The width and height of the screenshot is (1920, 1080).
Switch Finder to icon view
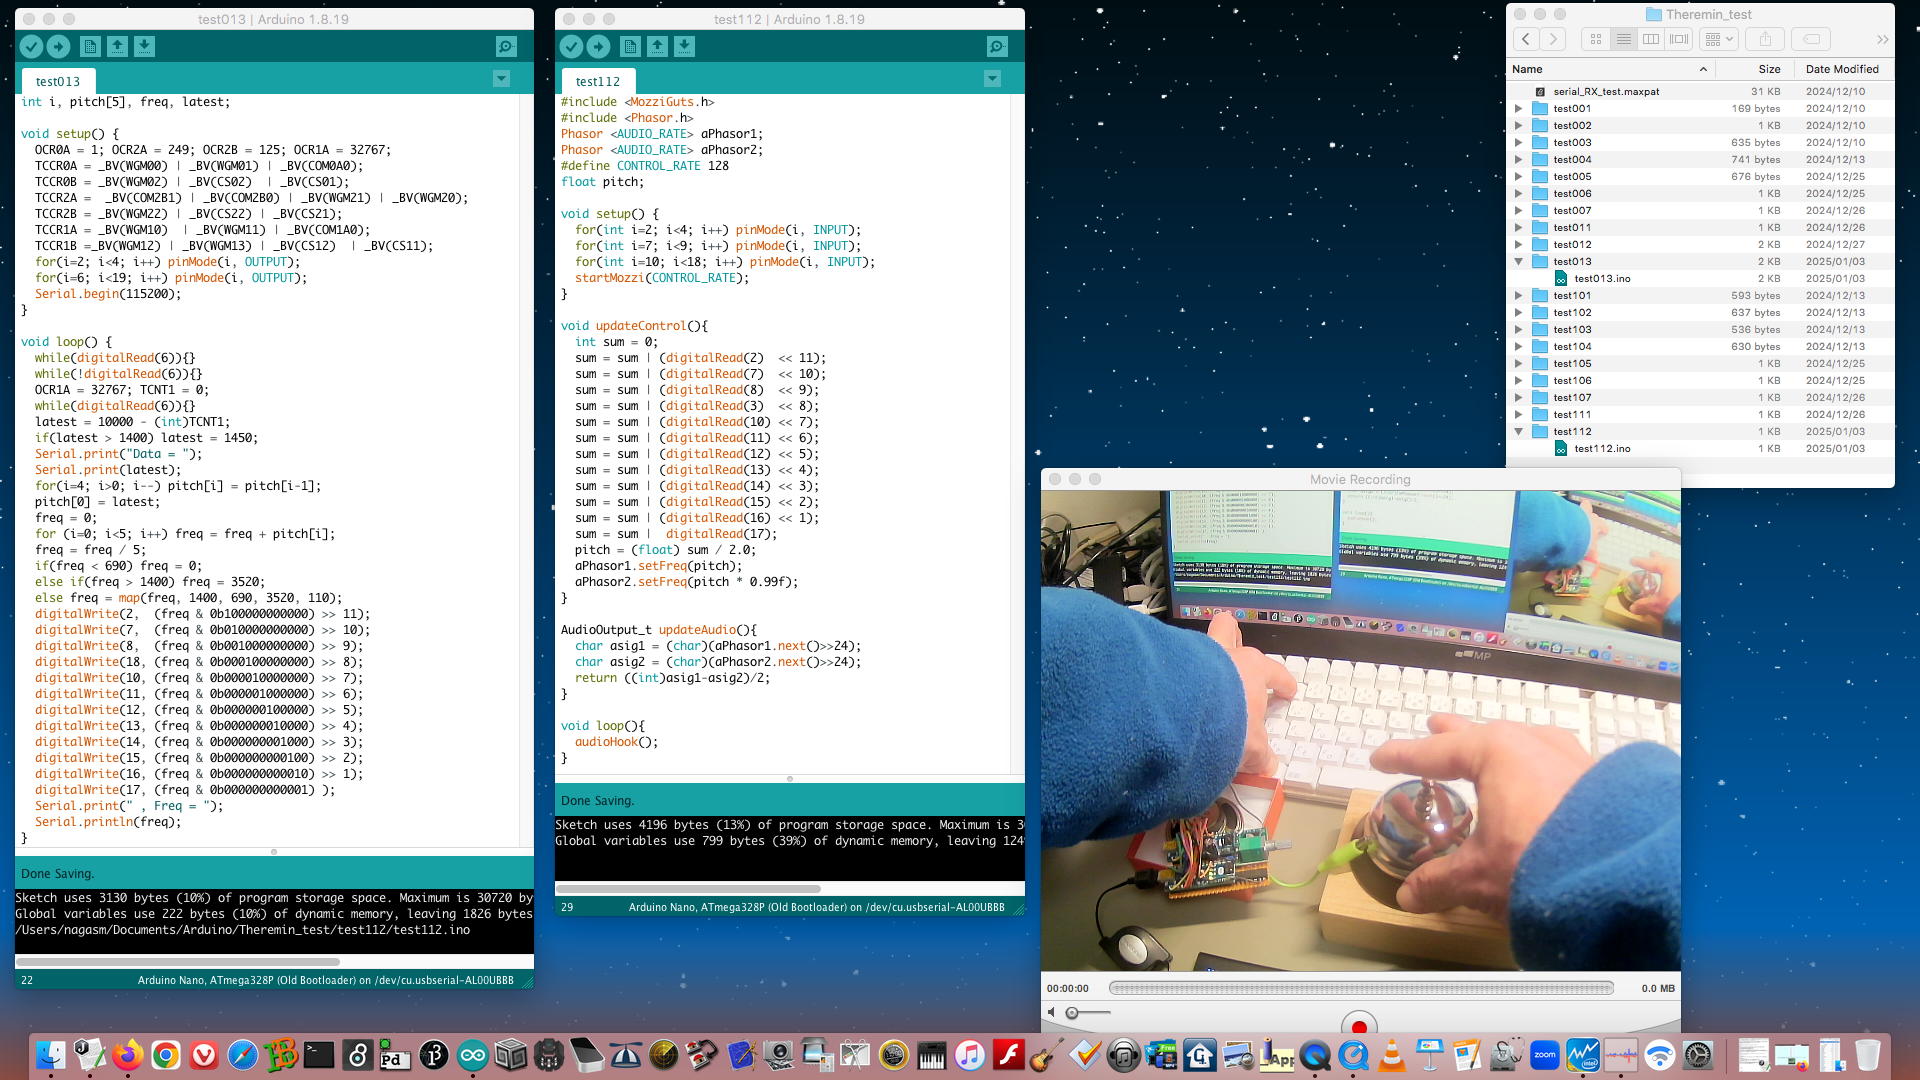(x=1596, y=39)
